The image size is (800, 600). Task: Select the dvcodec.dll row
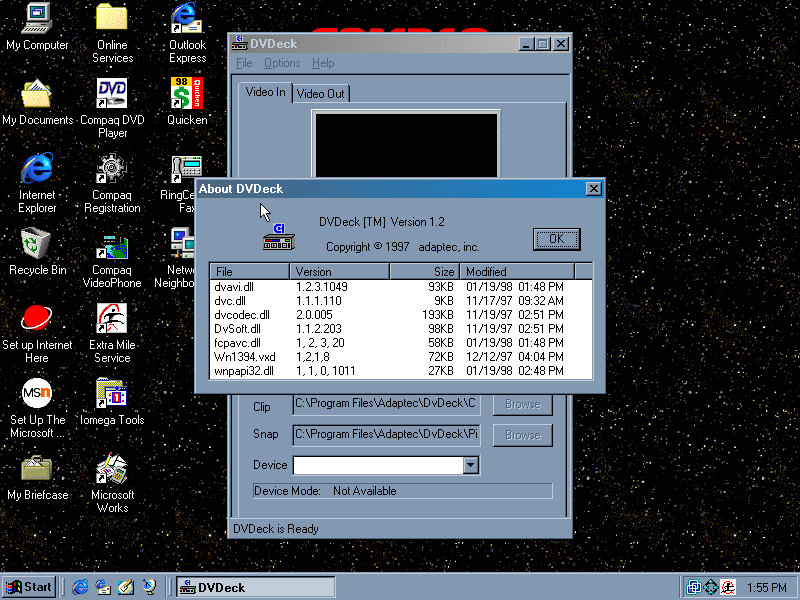click(401, 315)
